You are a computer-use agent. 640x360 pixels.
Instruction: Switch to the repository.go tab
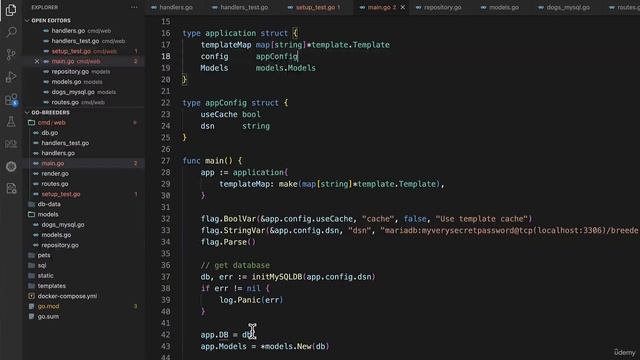coord(439,7)
